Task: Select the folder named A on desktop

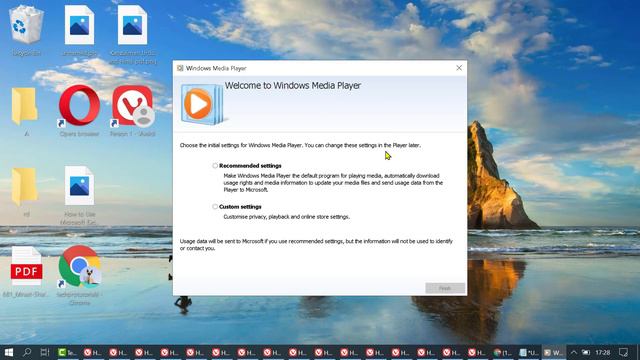Action: point(25,111)
